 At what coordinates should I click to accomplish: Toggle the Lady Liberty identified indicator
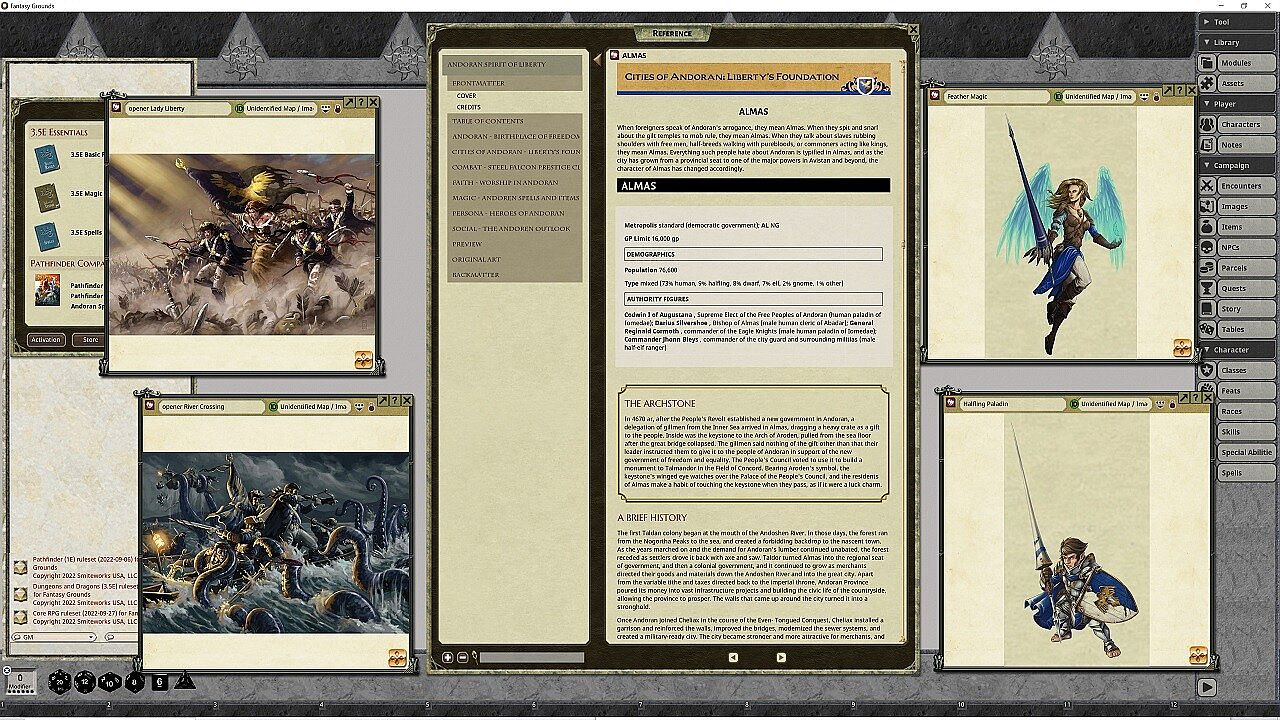tap(239, 108)
